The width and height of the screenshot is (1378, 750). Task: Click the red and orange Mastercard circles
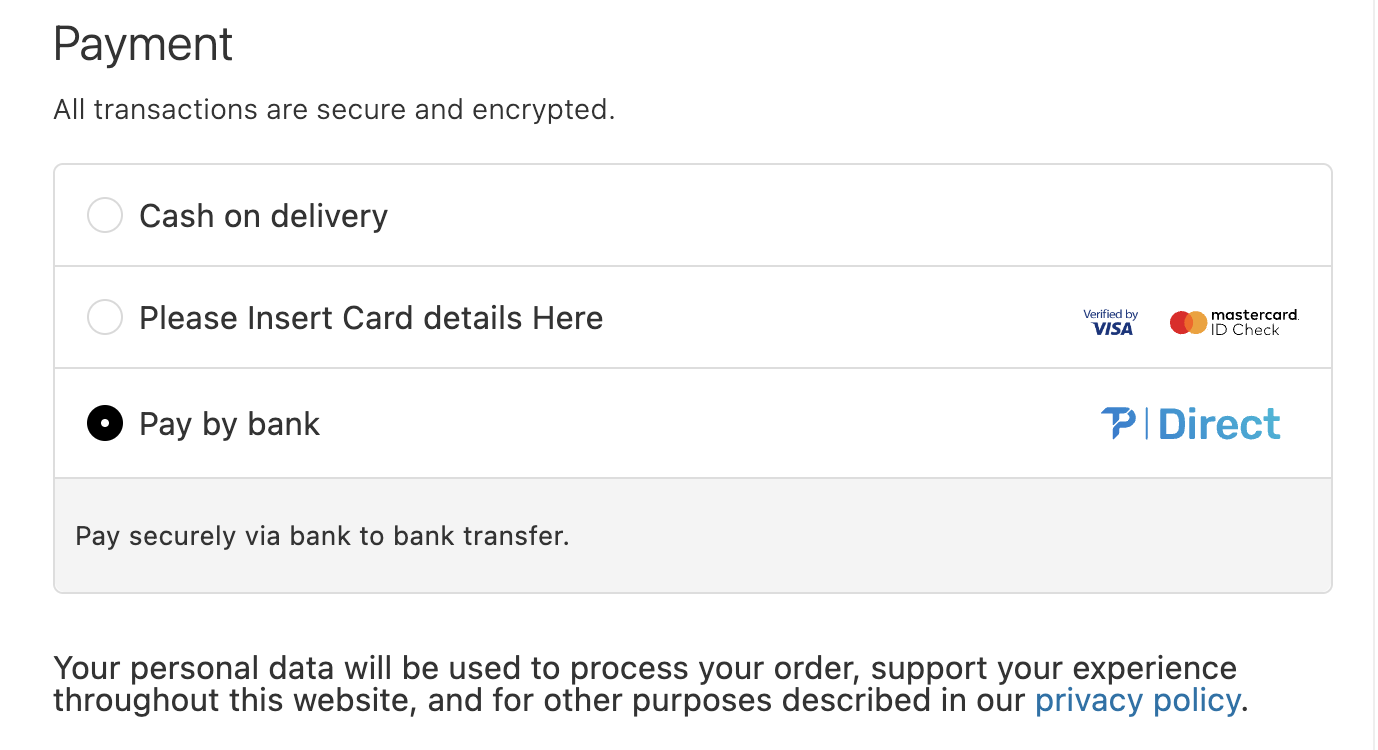[1189, 322]
